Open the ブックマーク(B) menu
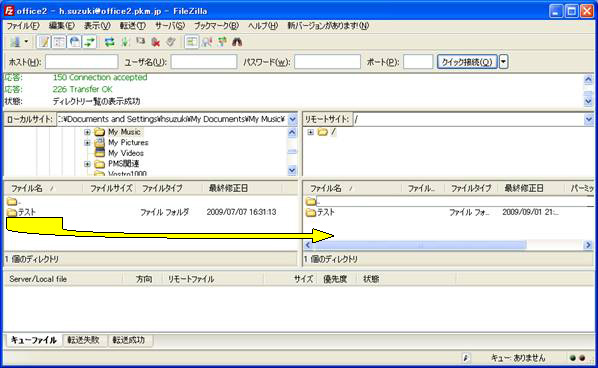This screenshot has width=598, height=368. point(216,26)
